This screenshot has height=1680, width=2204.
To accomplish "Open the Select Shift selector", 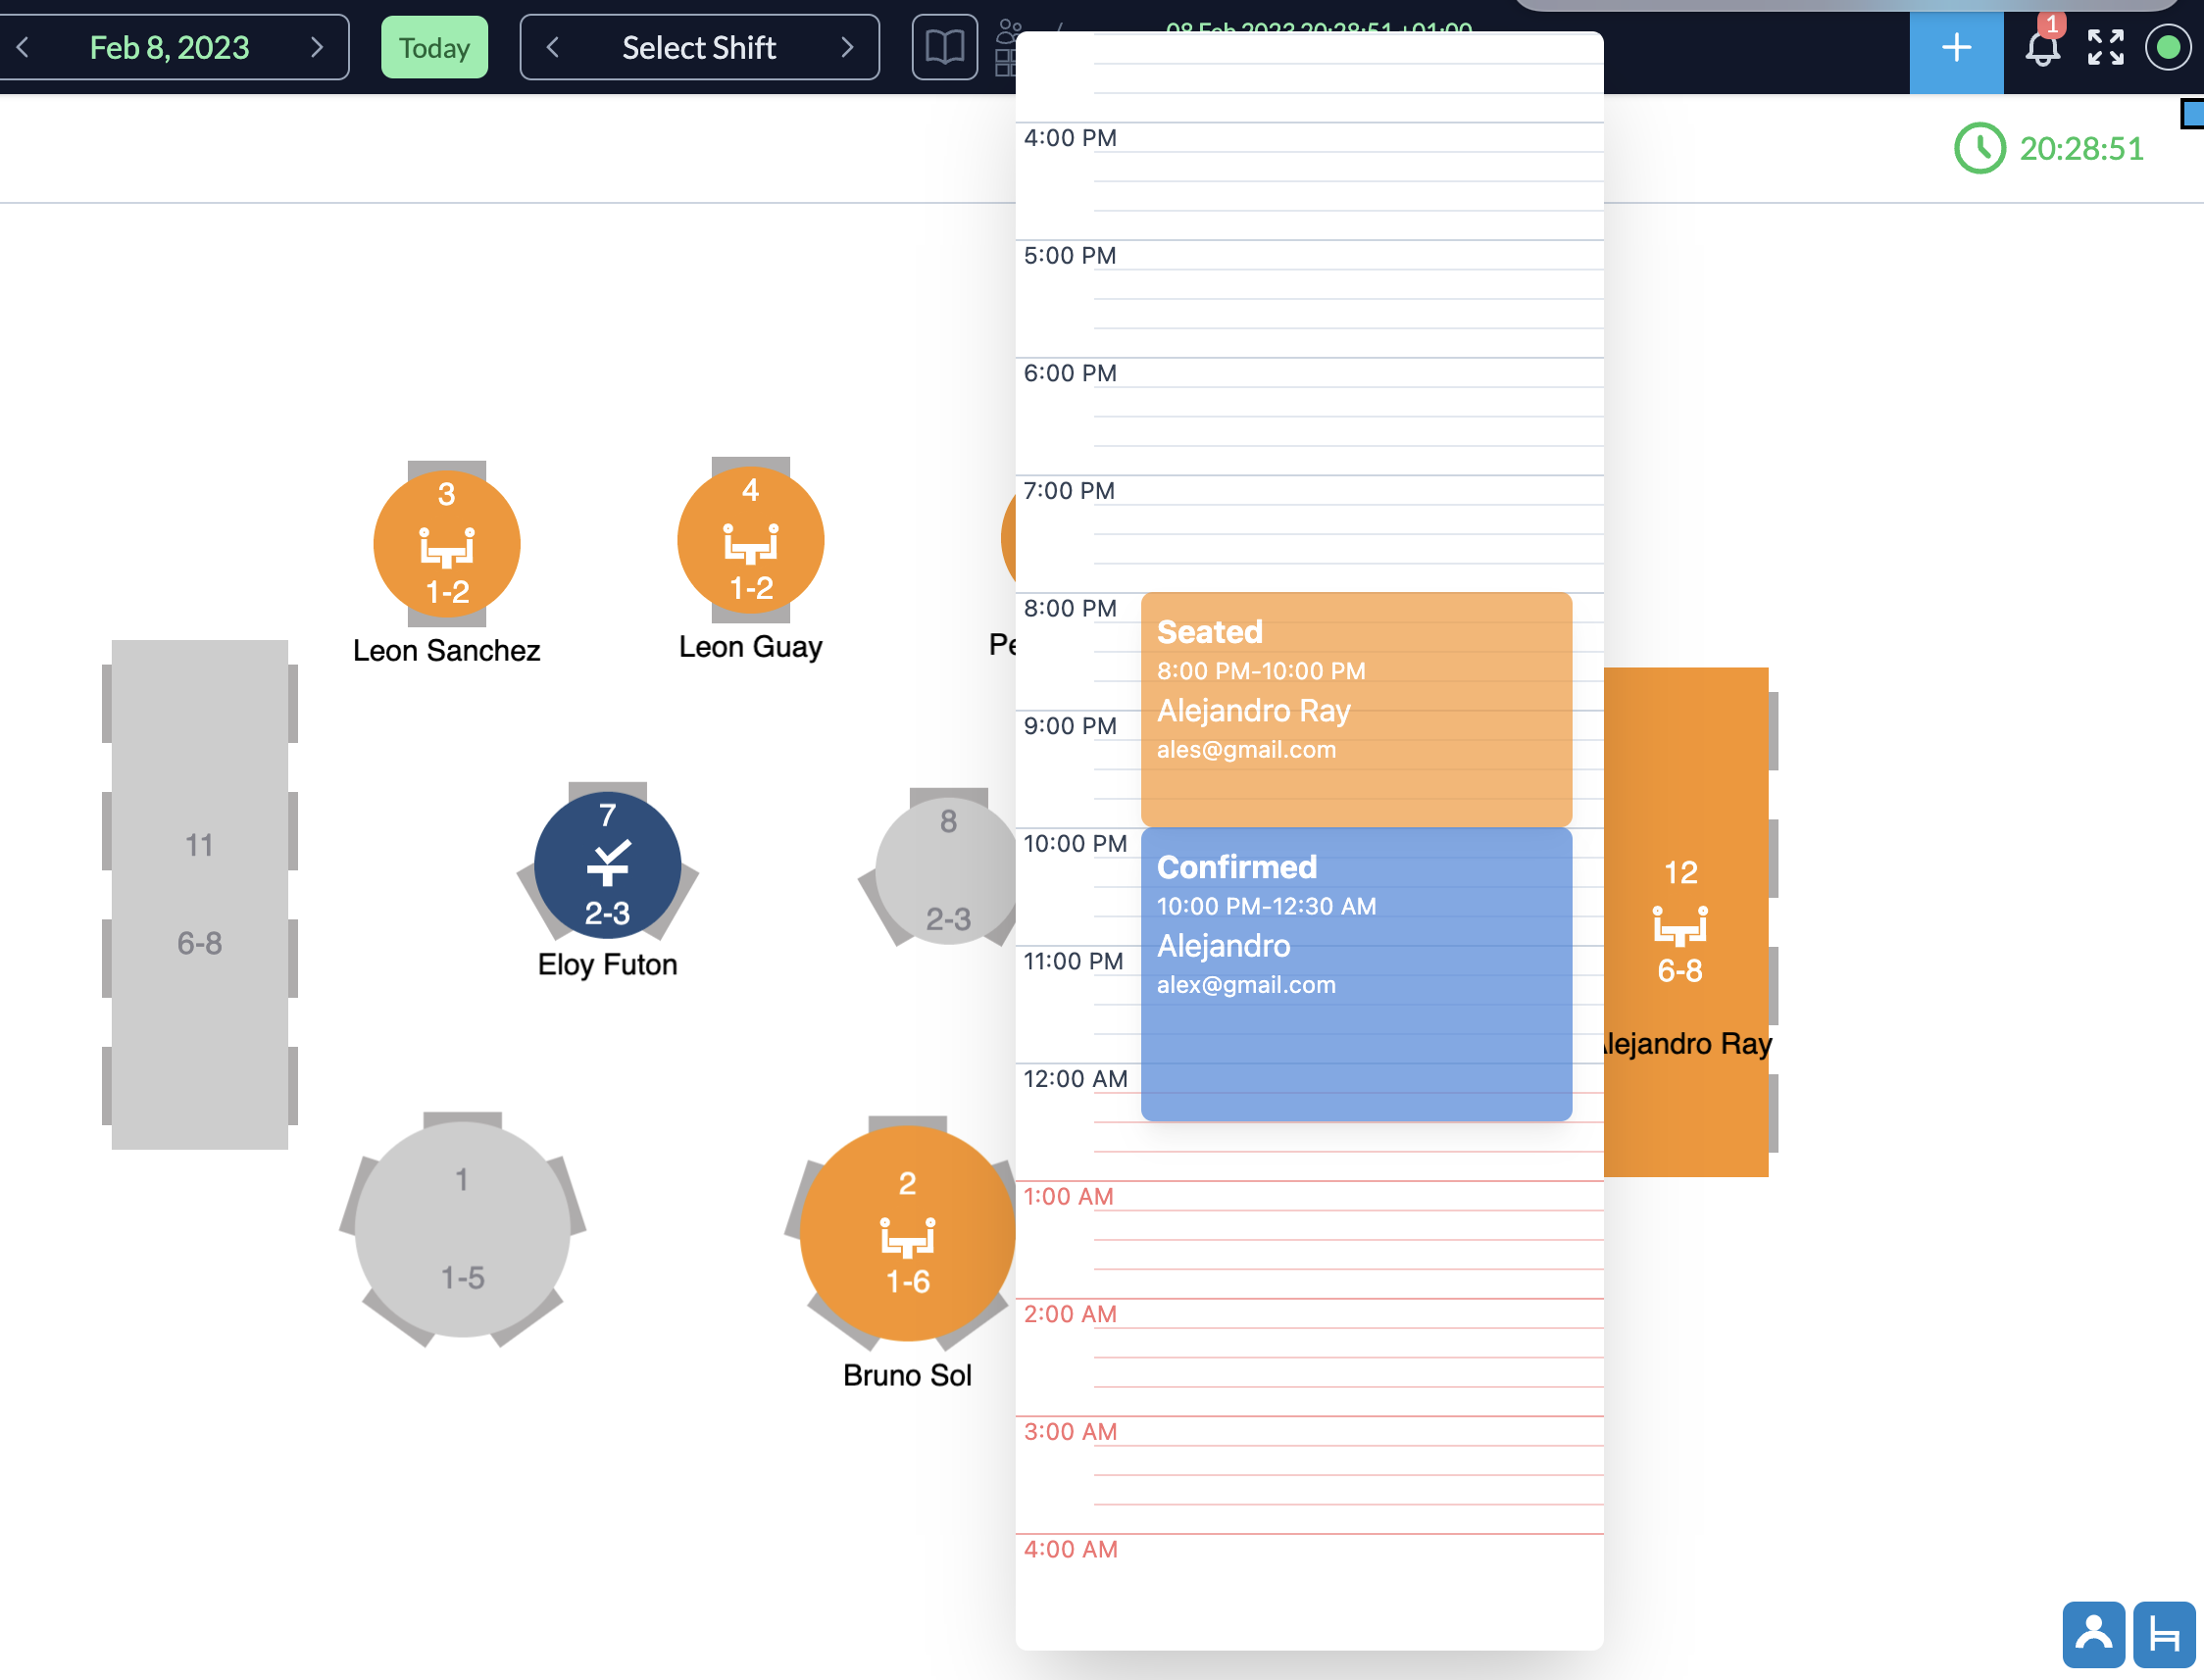I will [698, 47].
